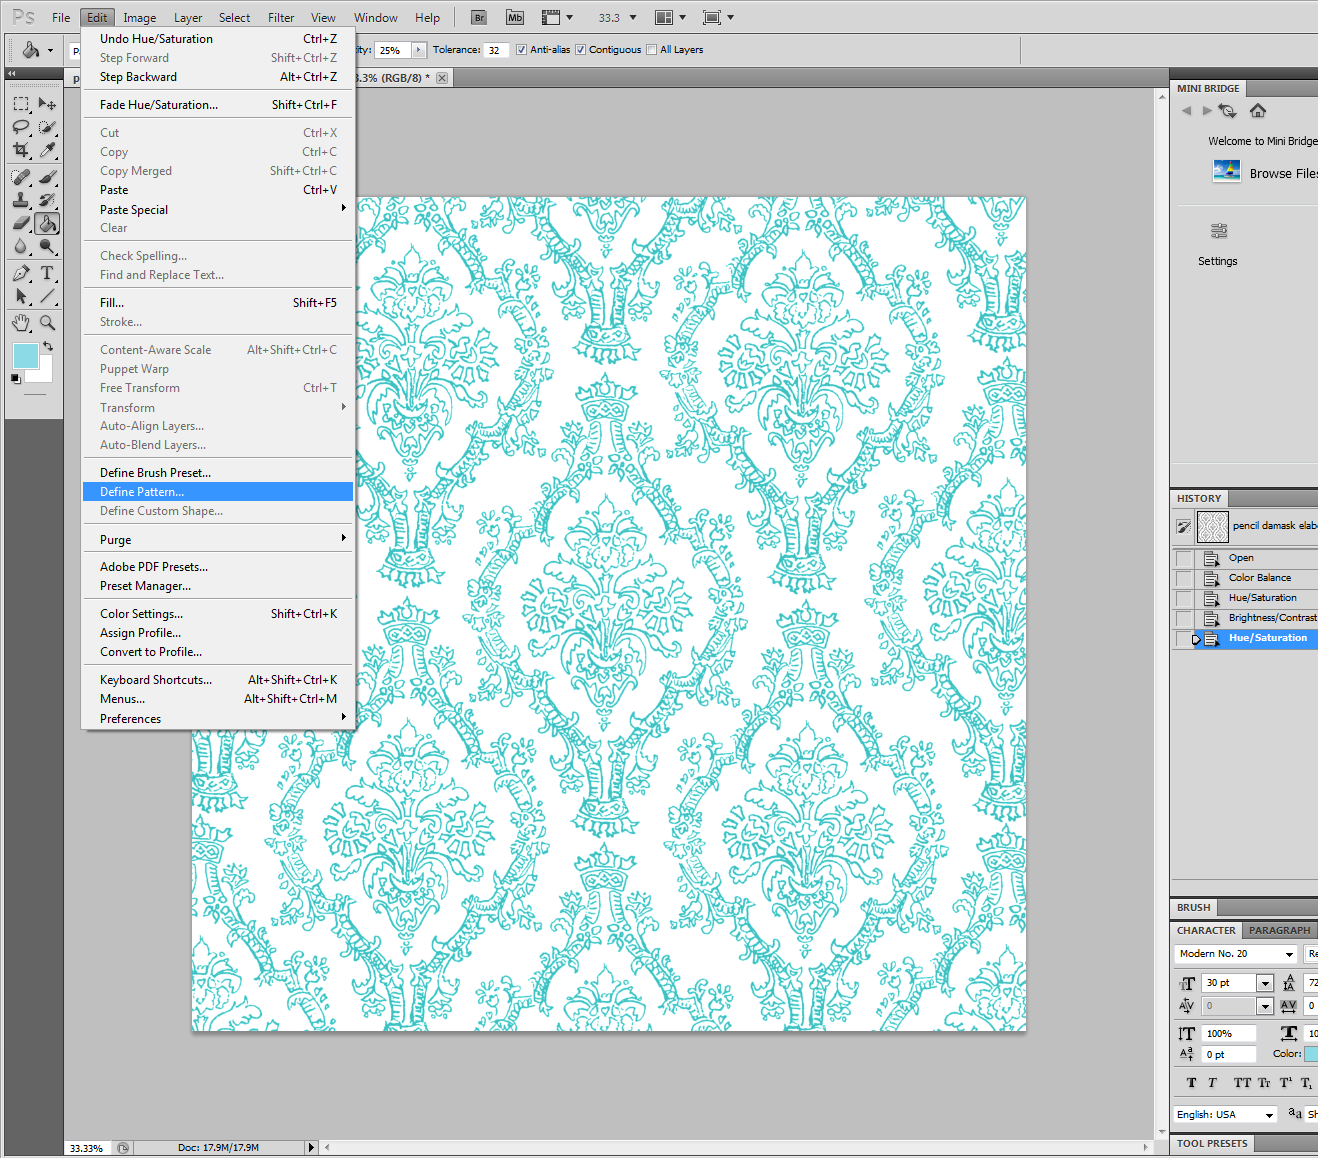
Task: Click the foreground color swatch
Action: point(25,356)
